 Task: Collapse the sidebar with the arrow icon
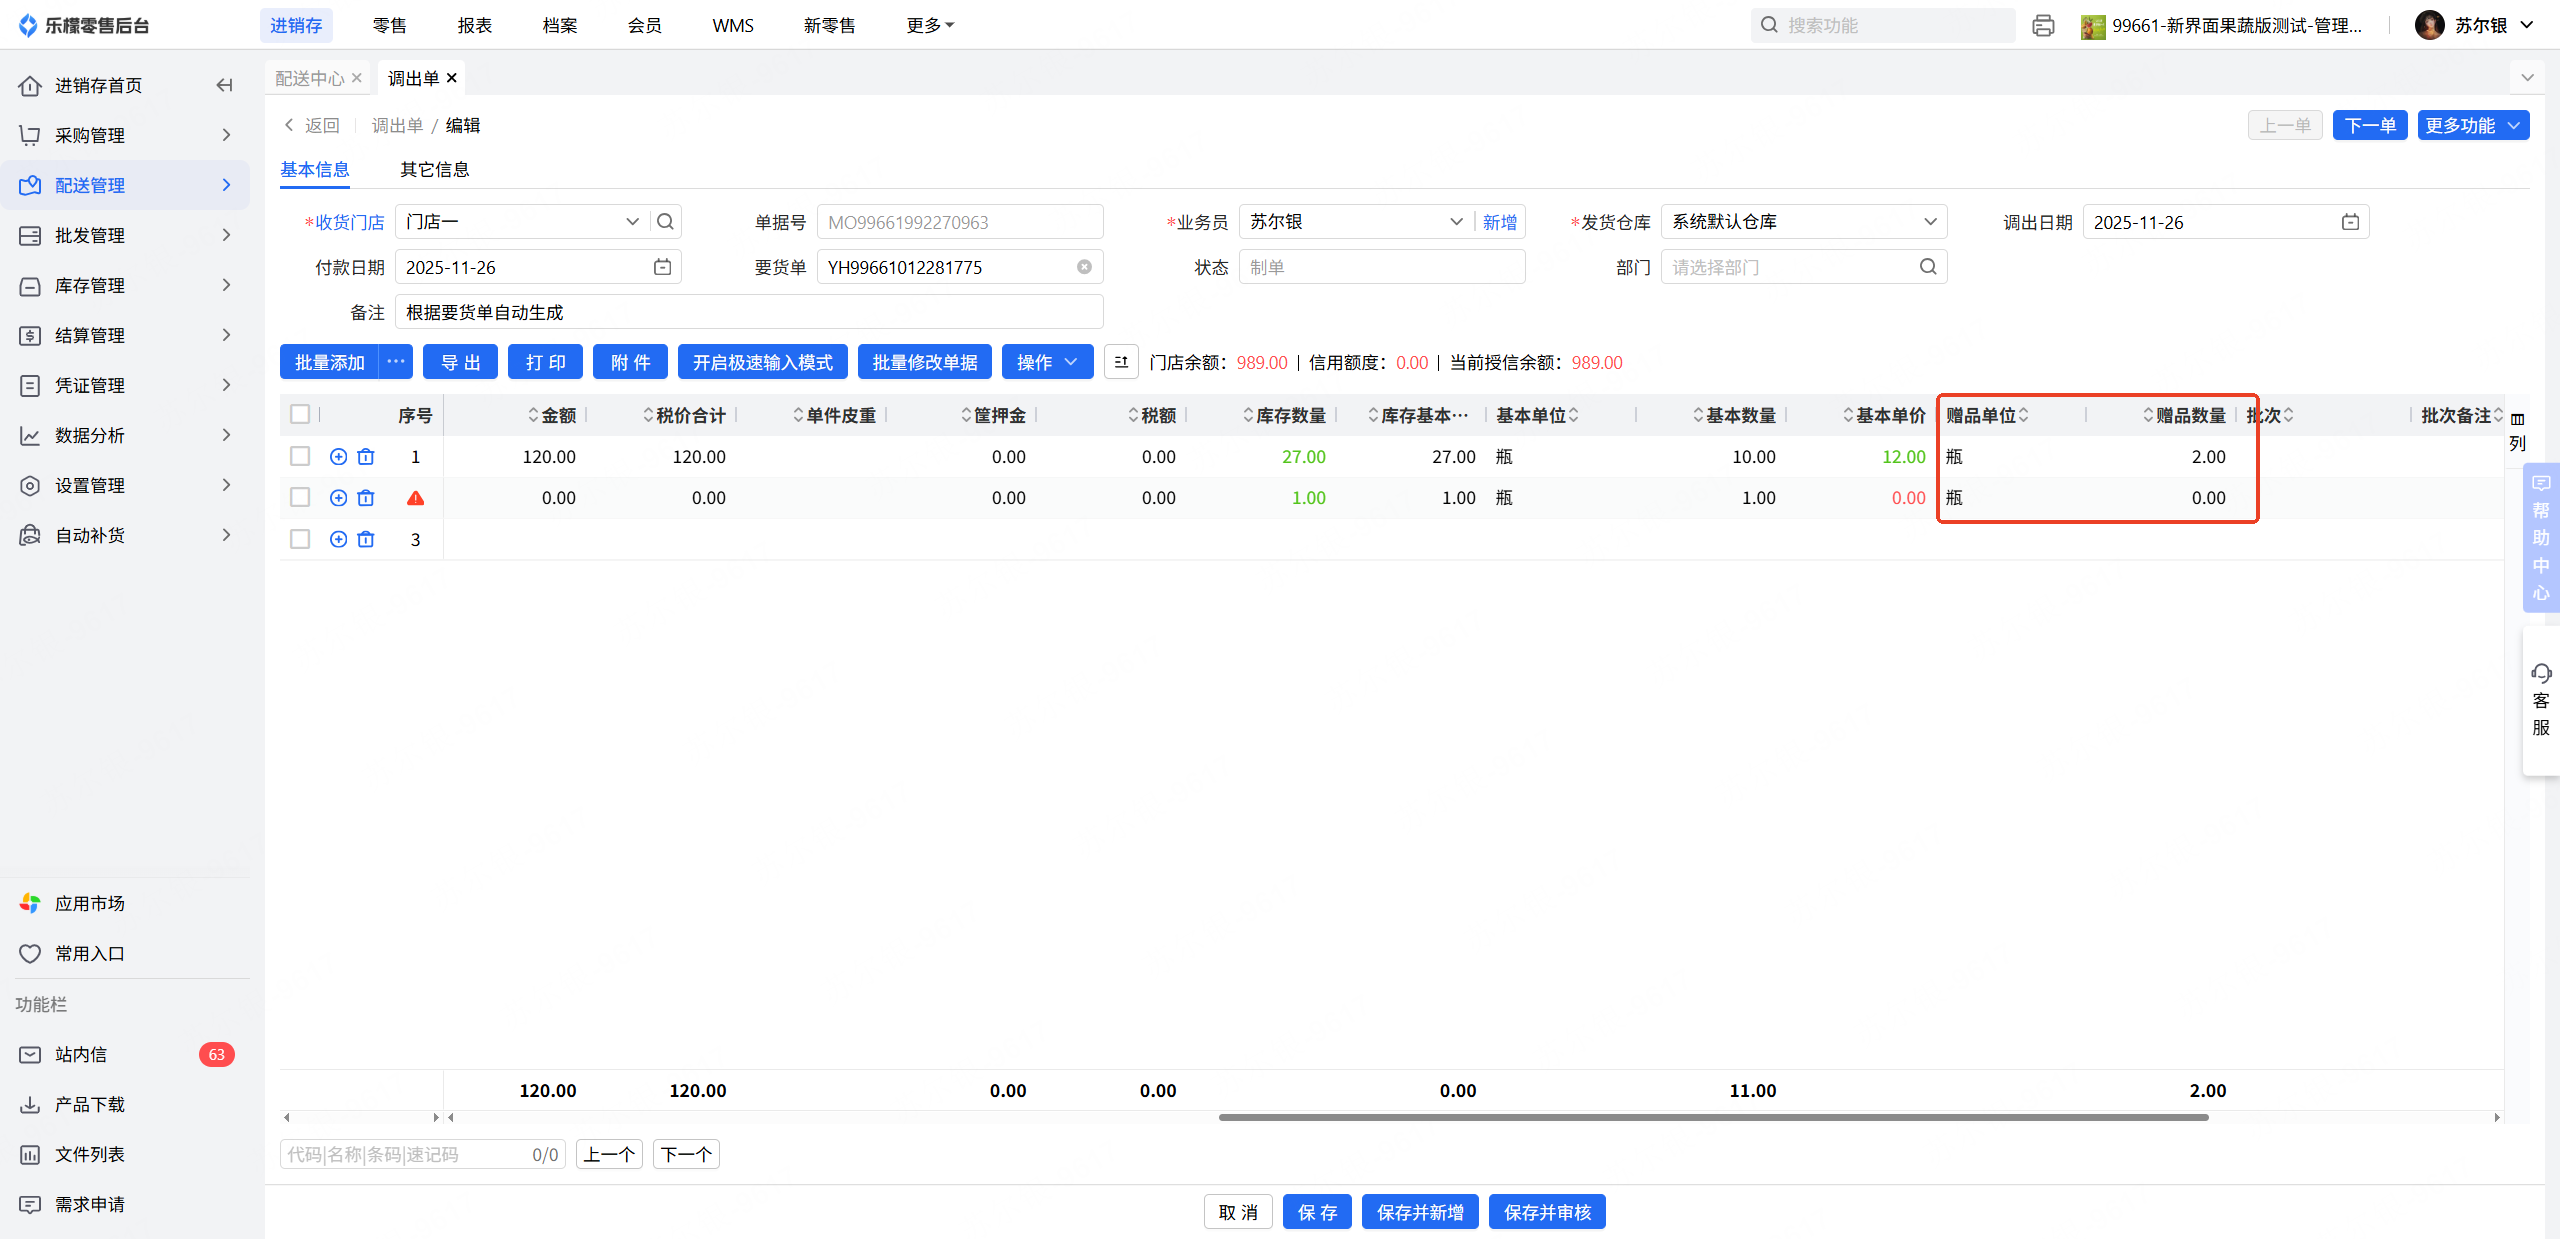[224, 85]
